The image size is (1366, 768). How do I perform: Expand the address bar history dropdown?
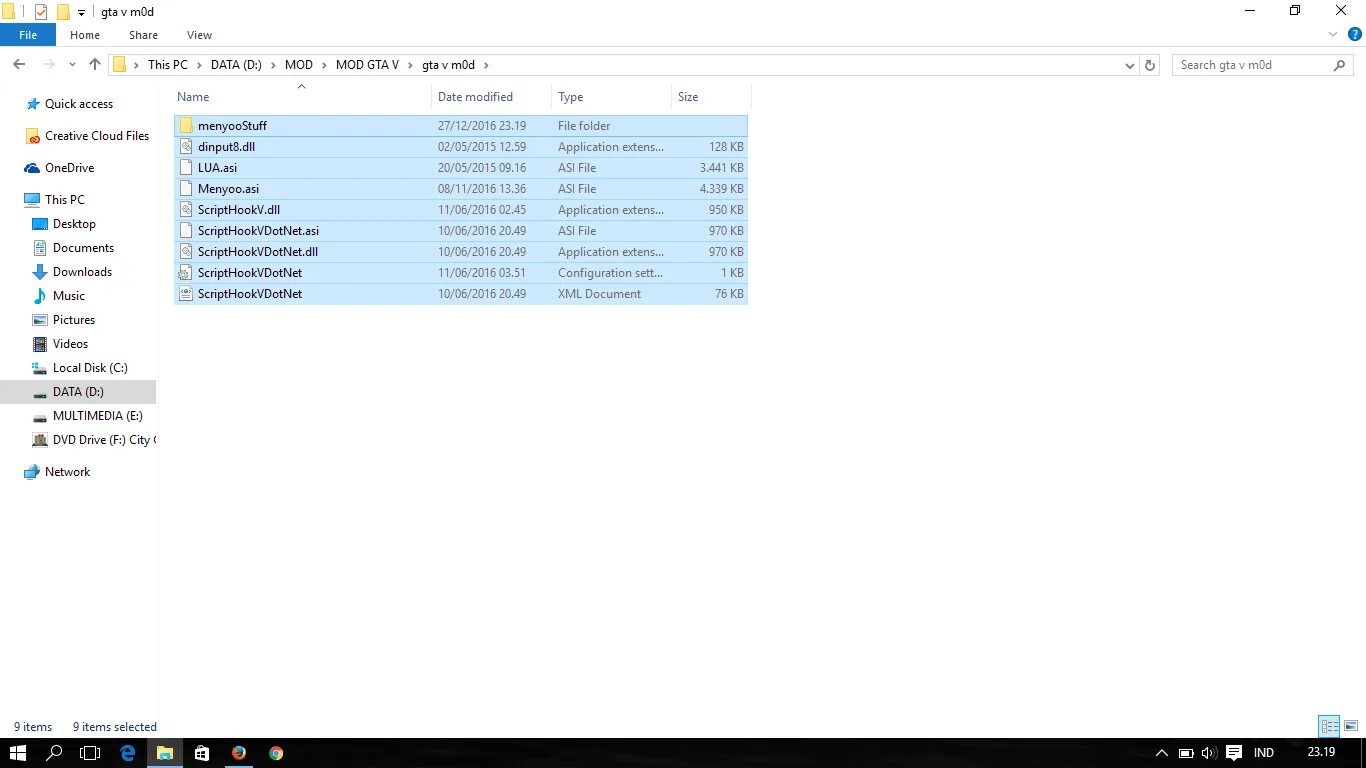pos(1130,65)
